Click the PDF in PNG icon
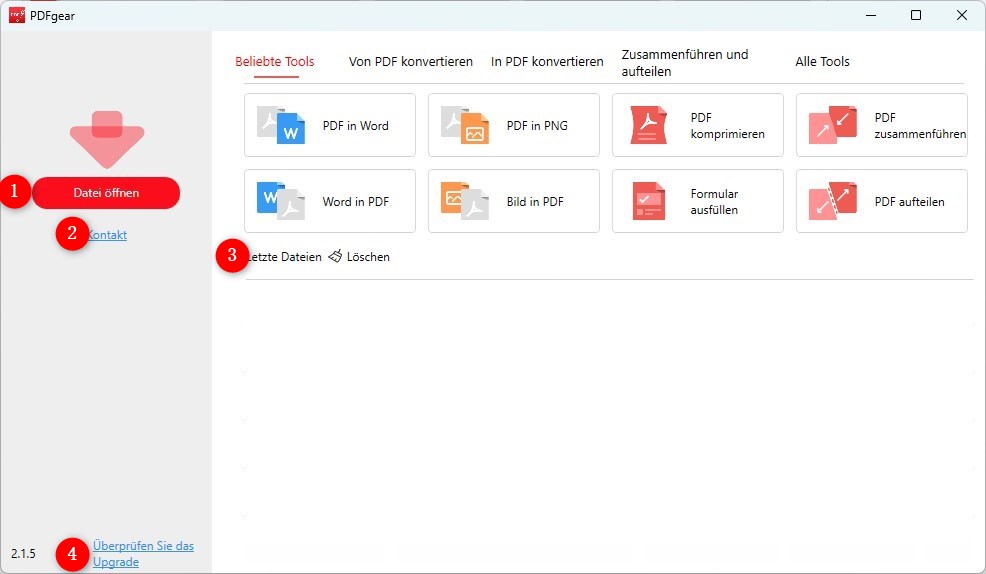This screenshot has height=574, width=986. pyautogui.click(x=465, y=125)
